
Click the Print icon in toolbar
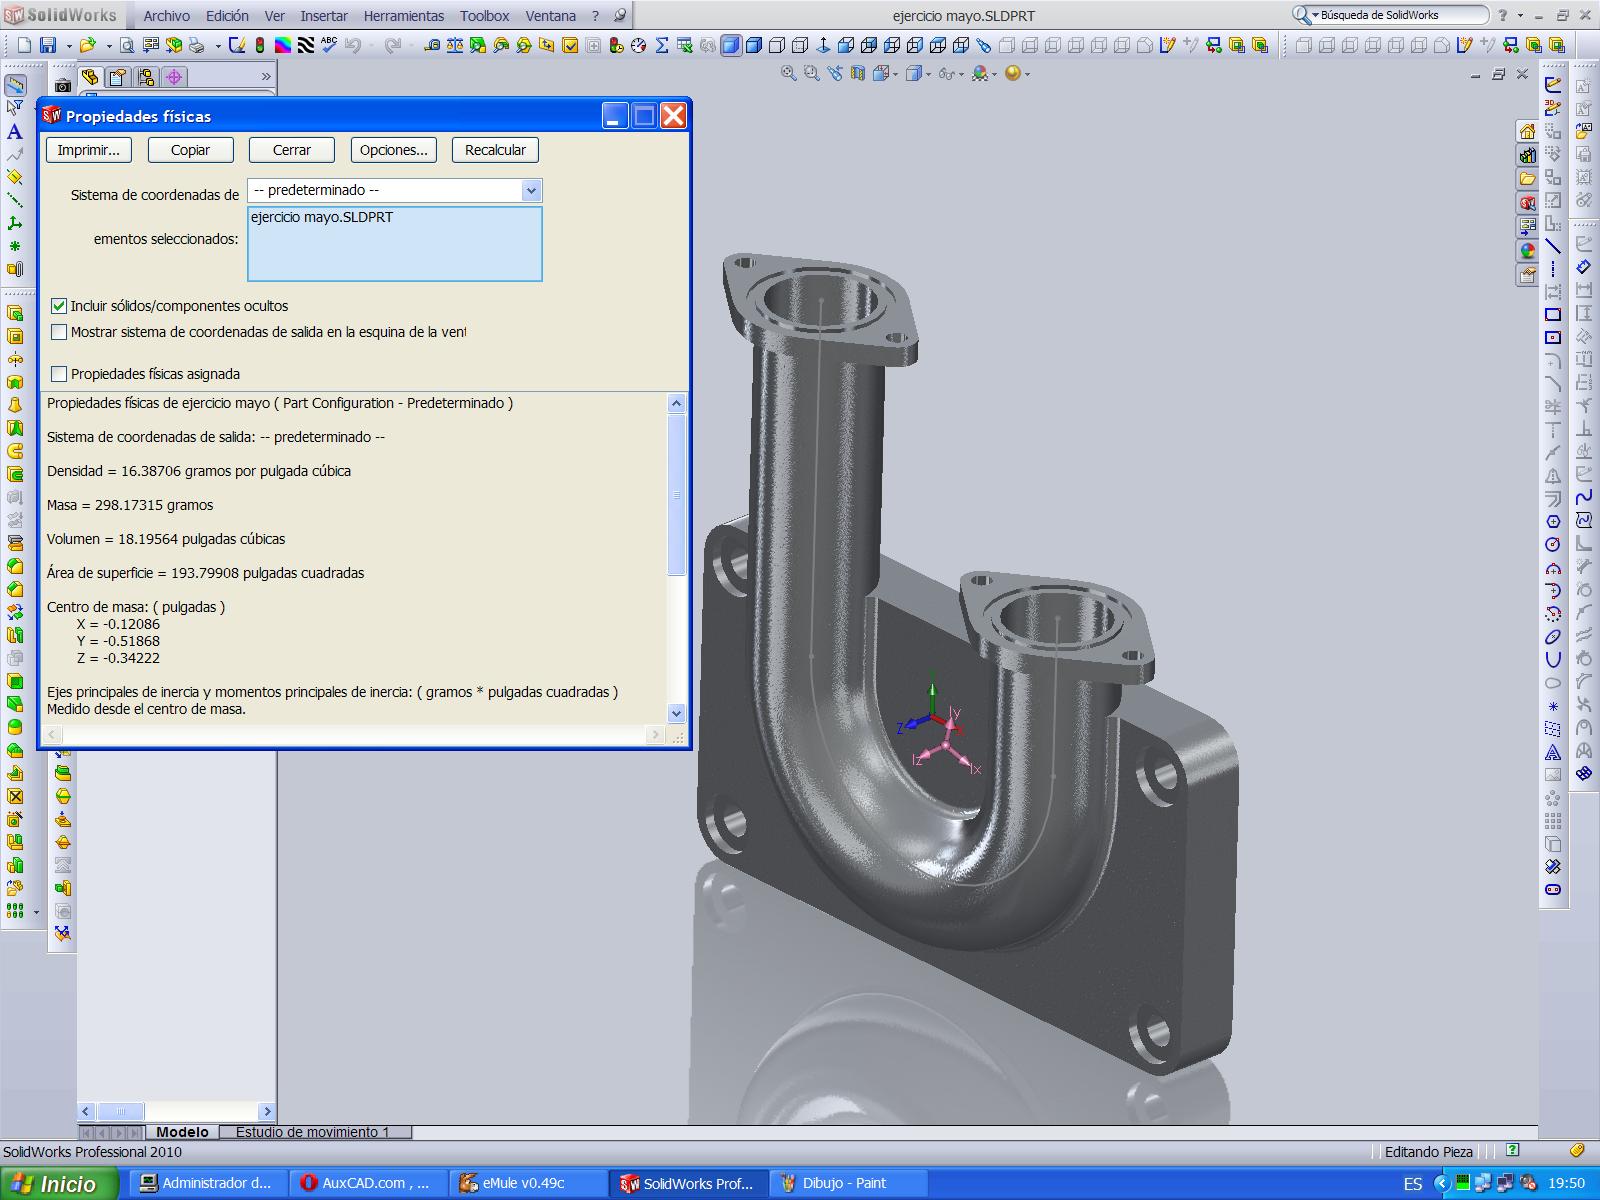(x=197, y=45)
